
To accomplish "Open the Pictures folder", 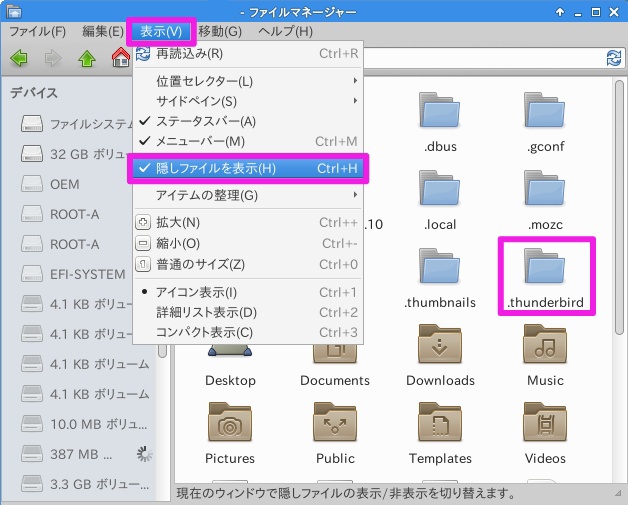I will point(229,434).
